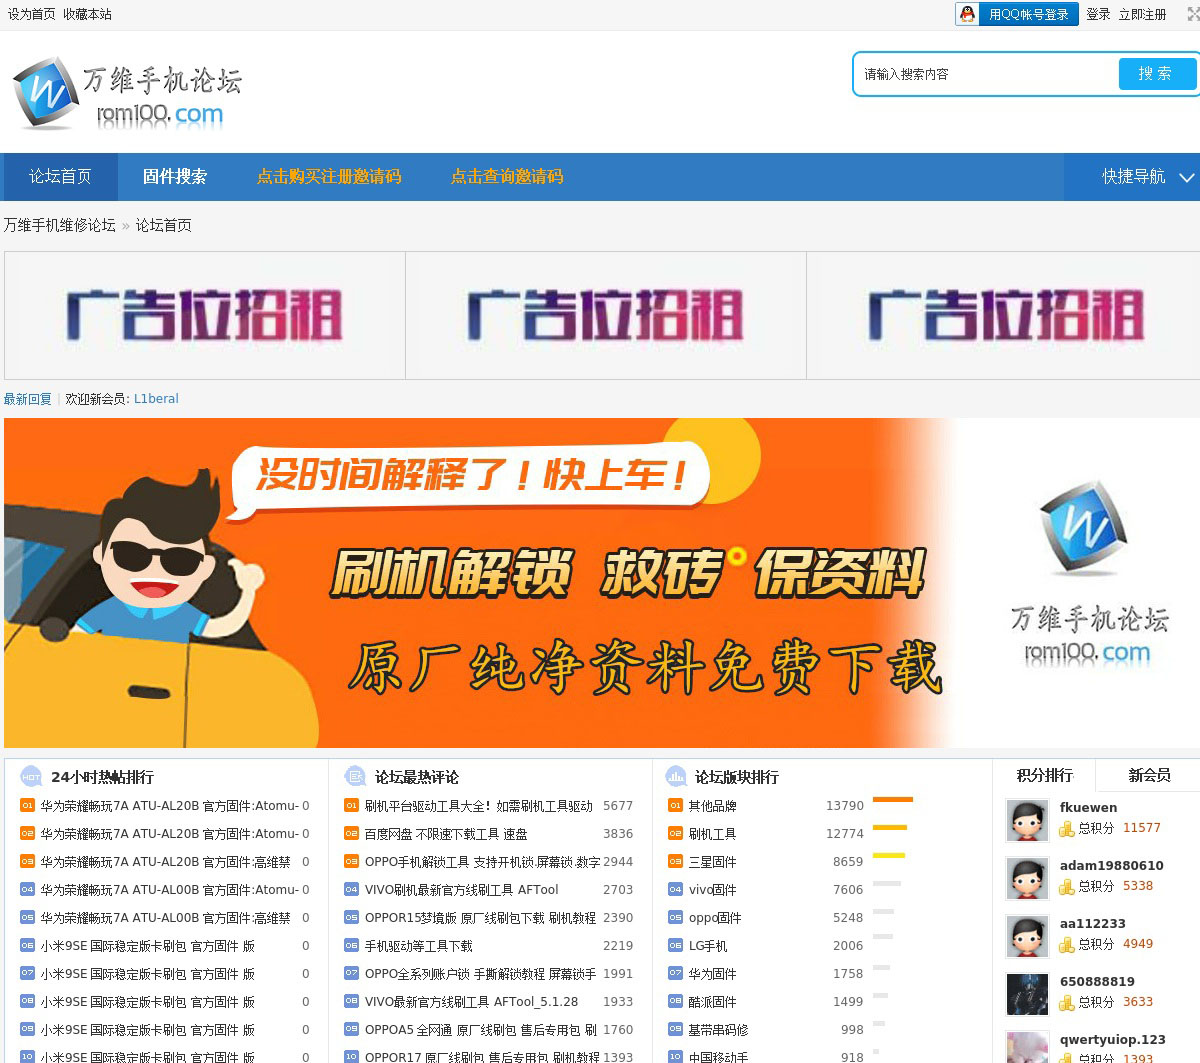Open 手机驱动等工具下载 post
This screenshot has width=1200, height=1063.
click(x=419, y=946)
